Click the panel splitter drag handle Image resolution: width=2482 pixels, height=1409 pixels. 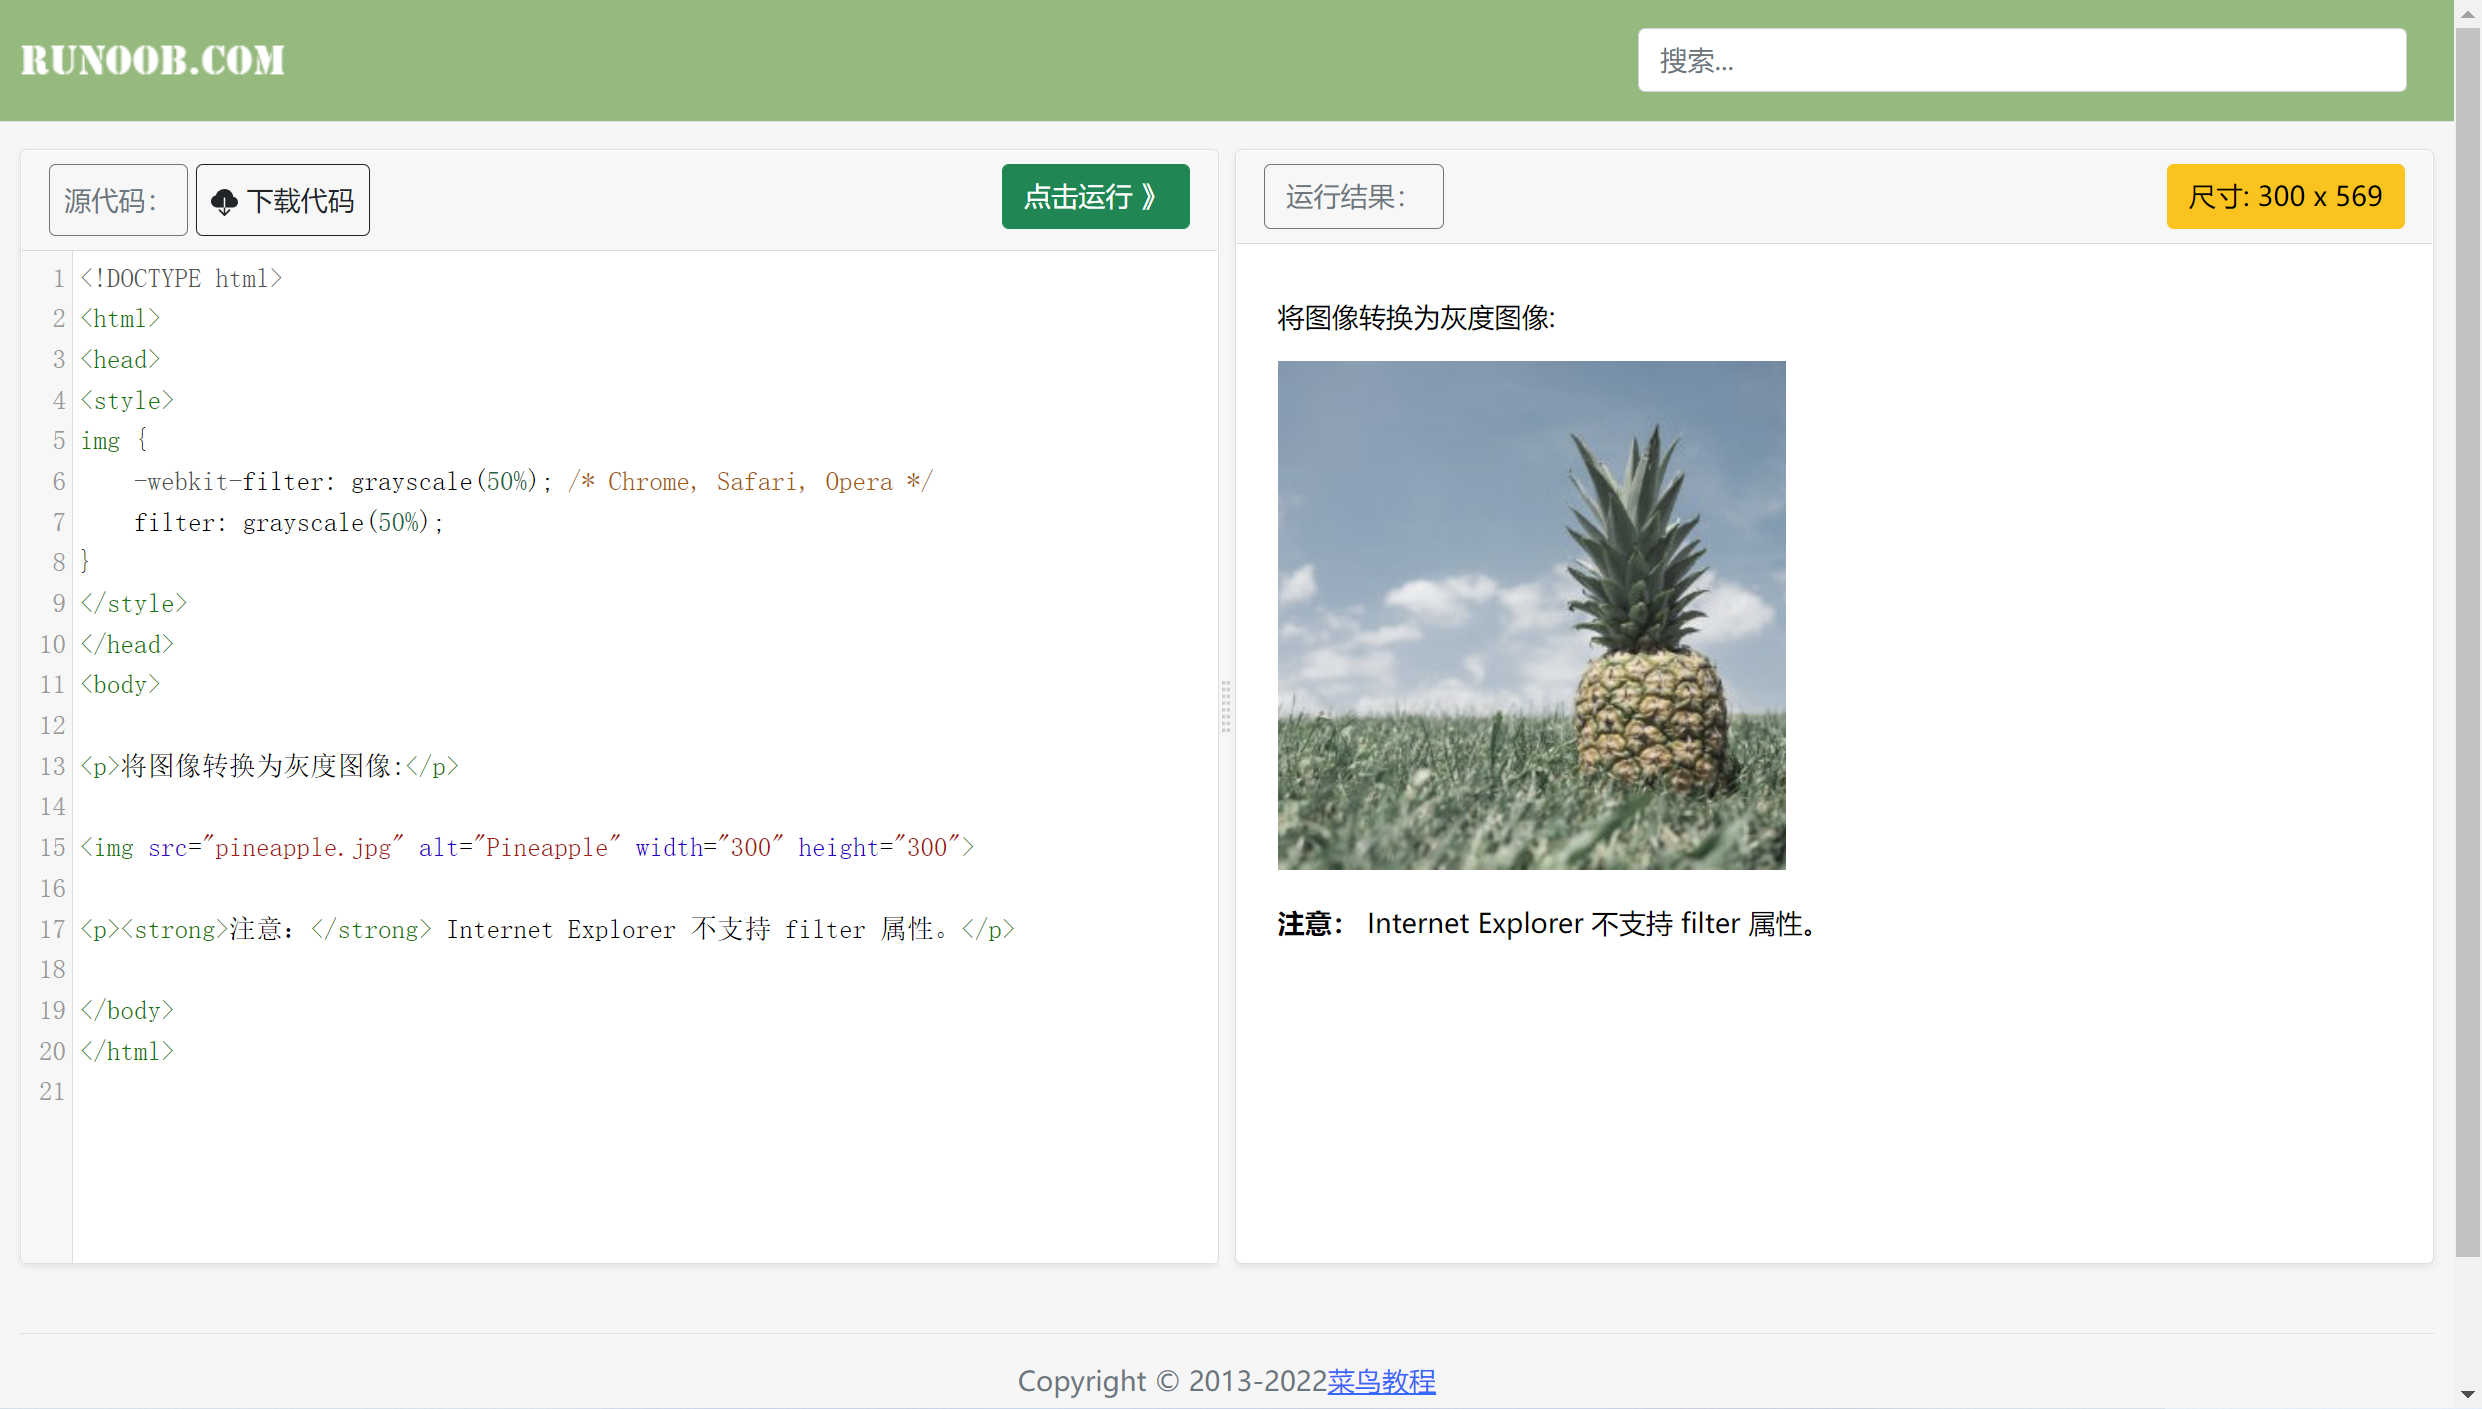click(x=1226, y=706)
